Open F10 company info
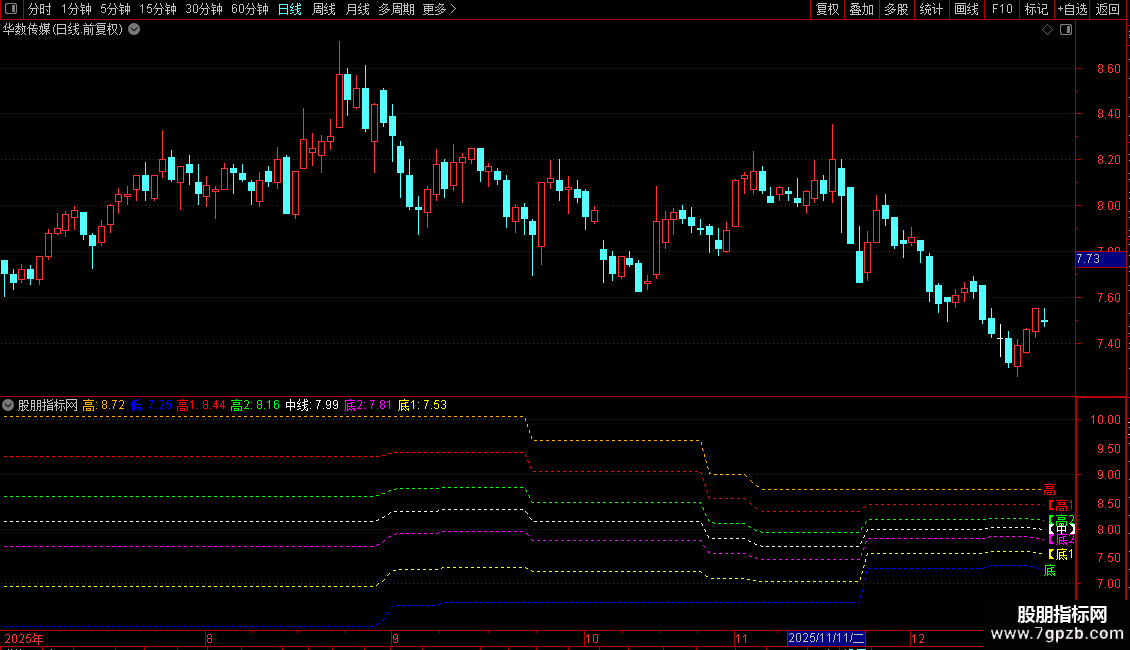Viewport: 1130px width, 650px height. click(x=1002, y=9)
